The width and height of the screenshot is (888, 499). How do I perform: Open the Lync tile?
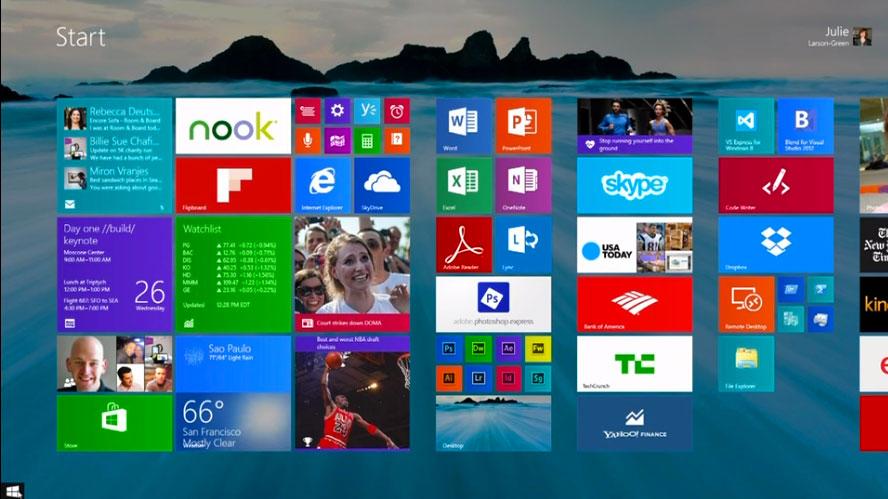tap(523, 245)
